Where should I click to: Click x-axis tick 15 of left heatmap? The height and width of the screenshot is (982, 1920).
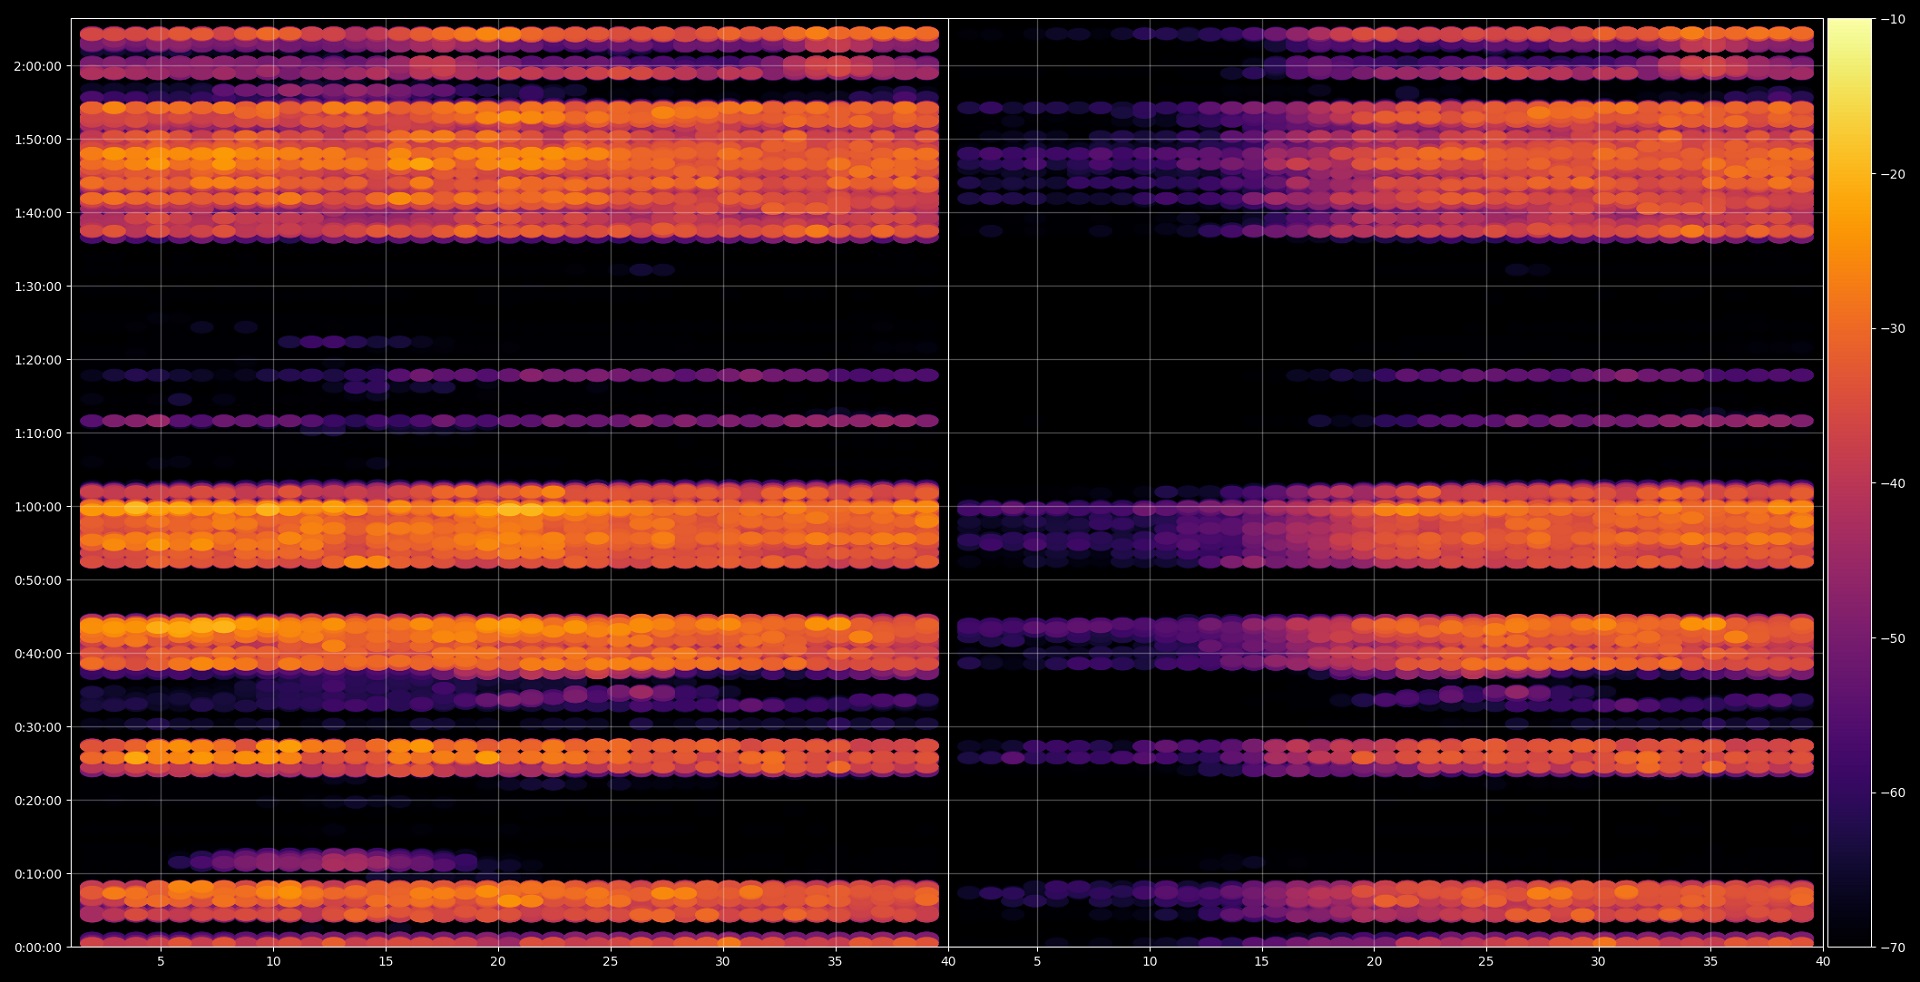point(386,961)
